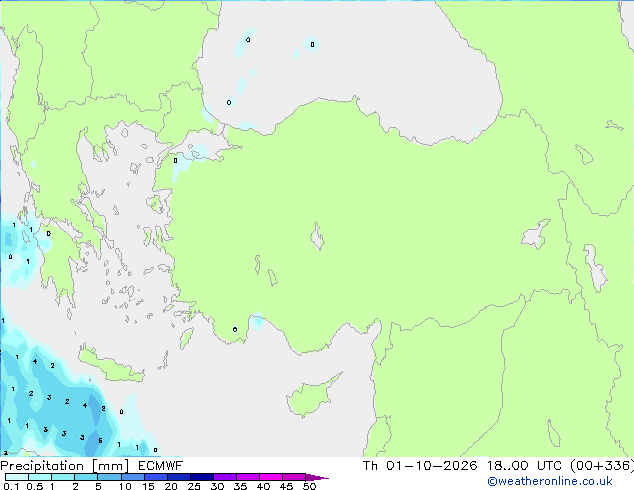Click the 15–20 mm royal blue legend swatch
The height and width of the screenshot is (490, 634).
[x=156, y=477]
